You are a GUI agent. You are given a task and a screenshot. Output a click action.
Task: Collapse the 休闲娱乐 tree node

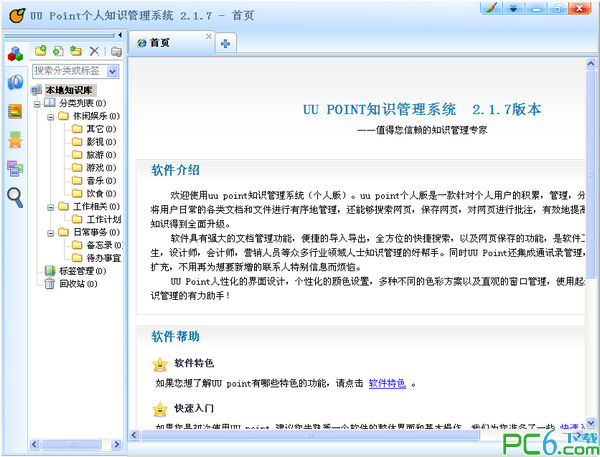[51, 117]
